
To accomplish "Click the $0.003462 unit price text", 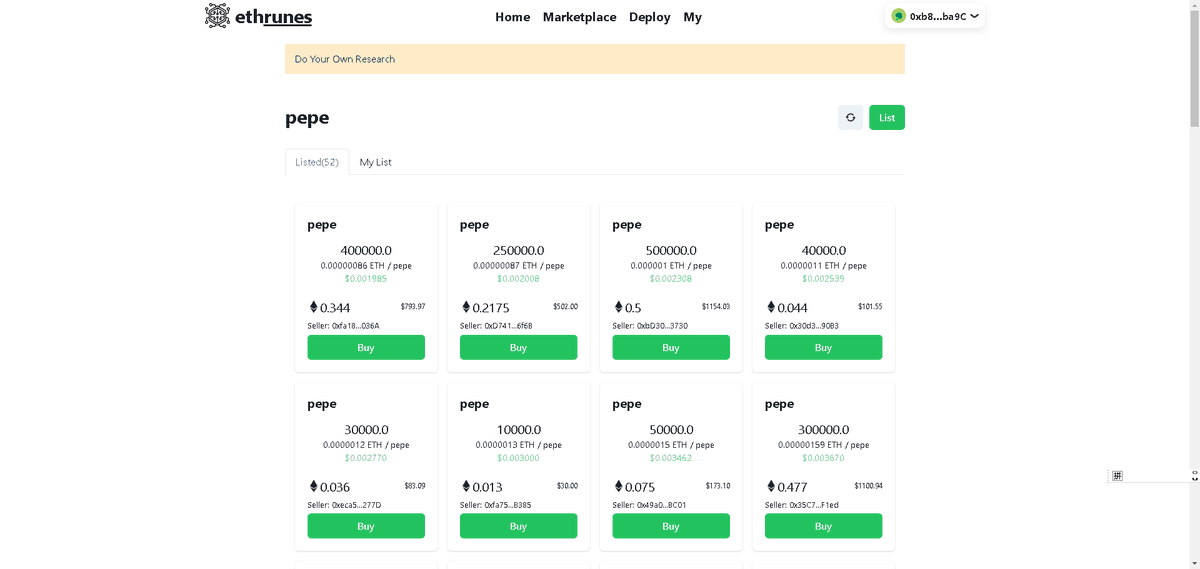I will (x=671, y=458).
